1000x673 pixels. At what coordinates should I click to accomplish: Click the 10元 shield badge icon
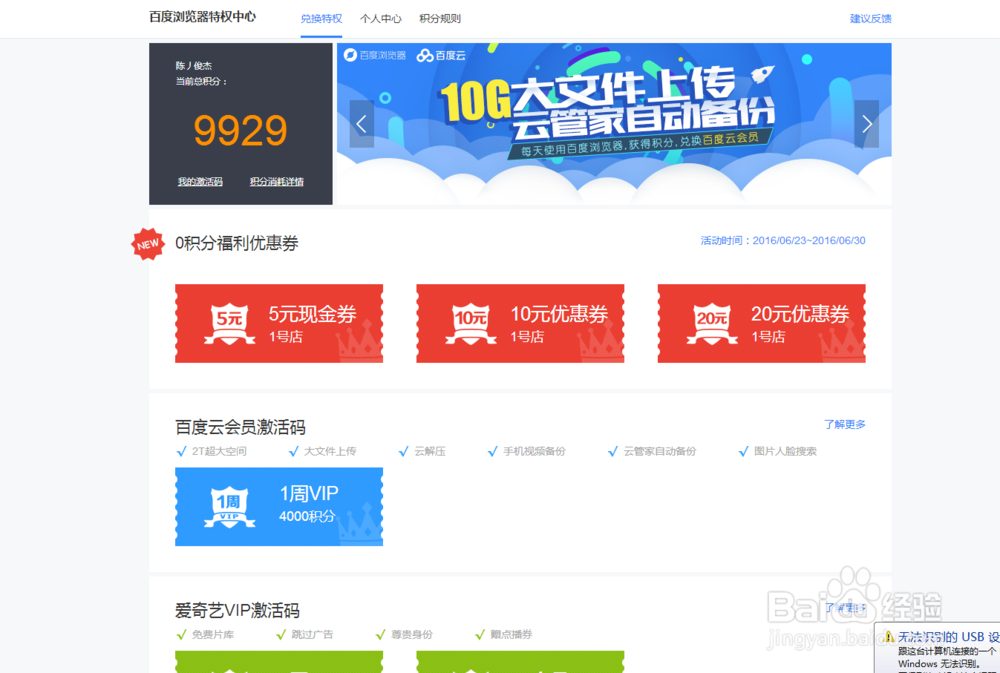471,324
